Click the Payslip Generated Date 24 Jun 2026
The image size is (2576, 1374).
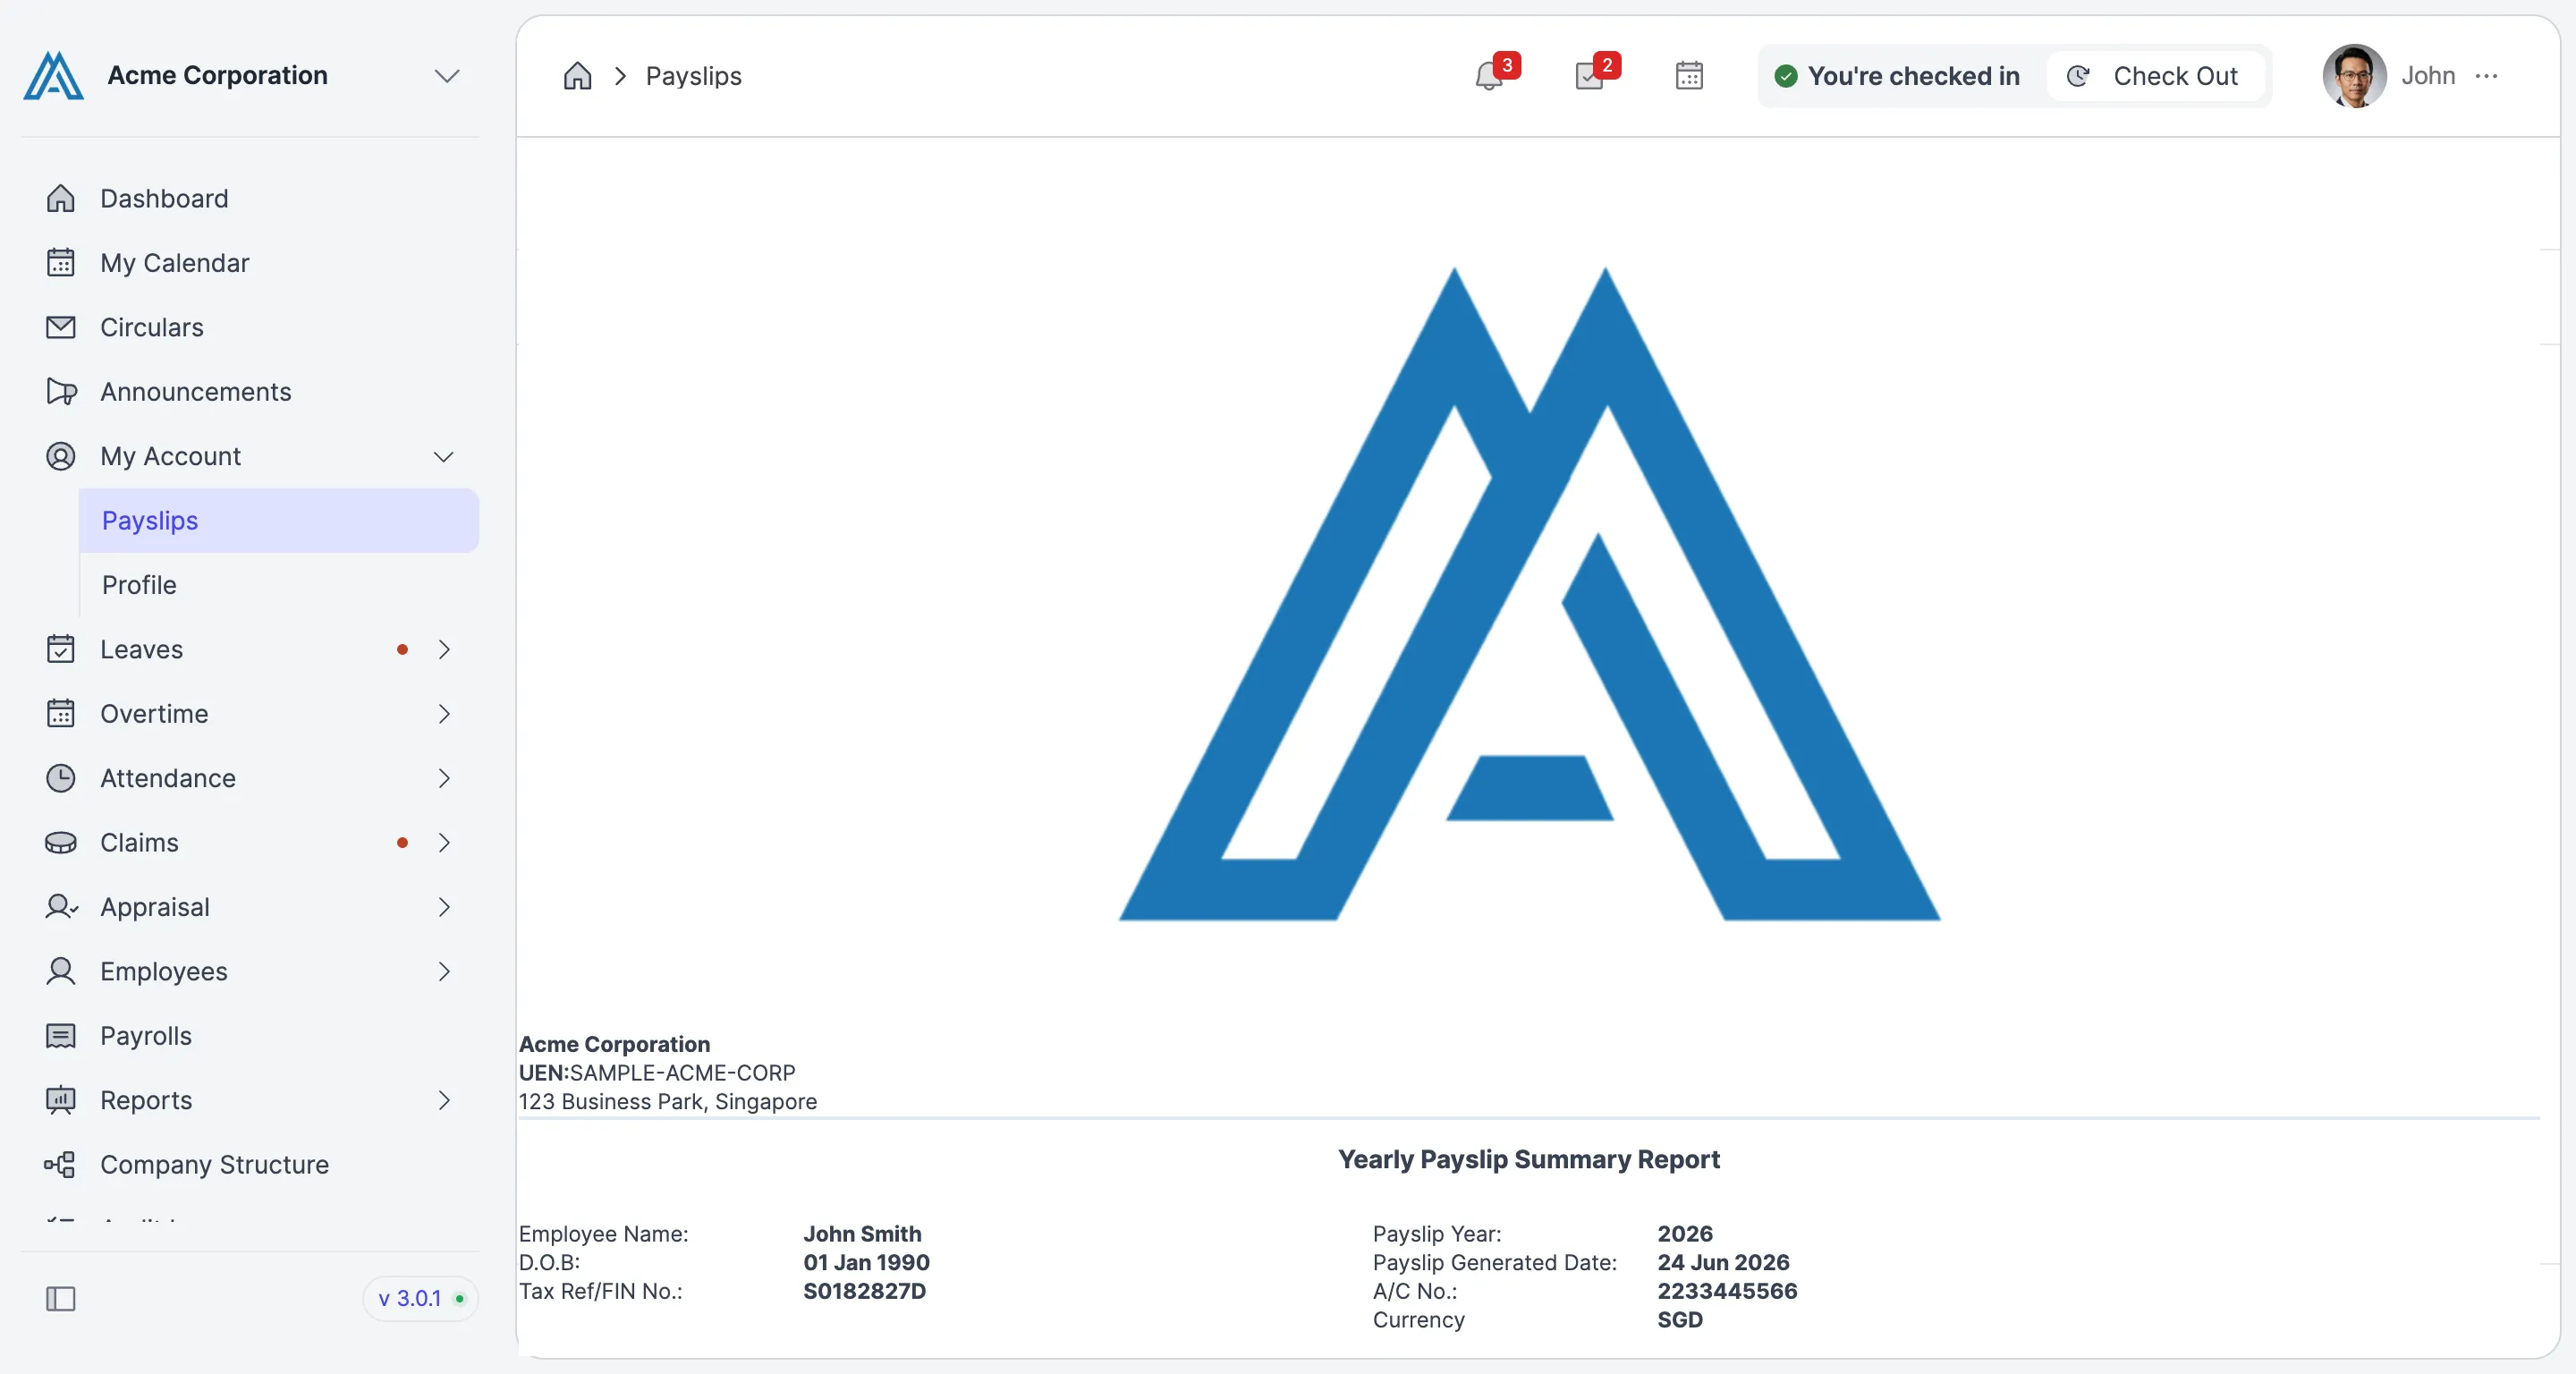[x=1723, y=1263]
